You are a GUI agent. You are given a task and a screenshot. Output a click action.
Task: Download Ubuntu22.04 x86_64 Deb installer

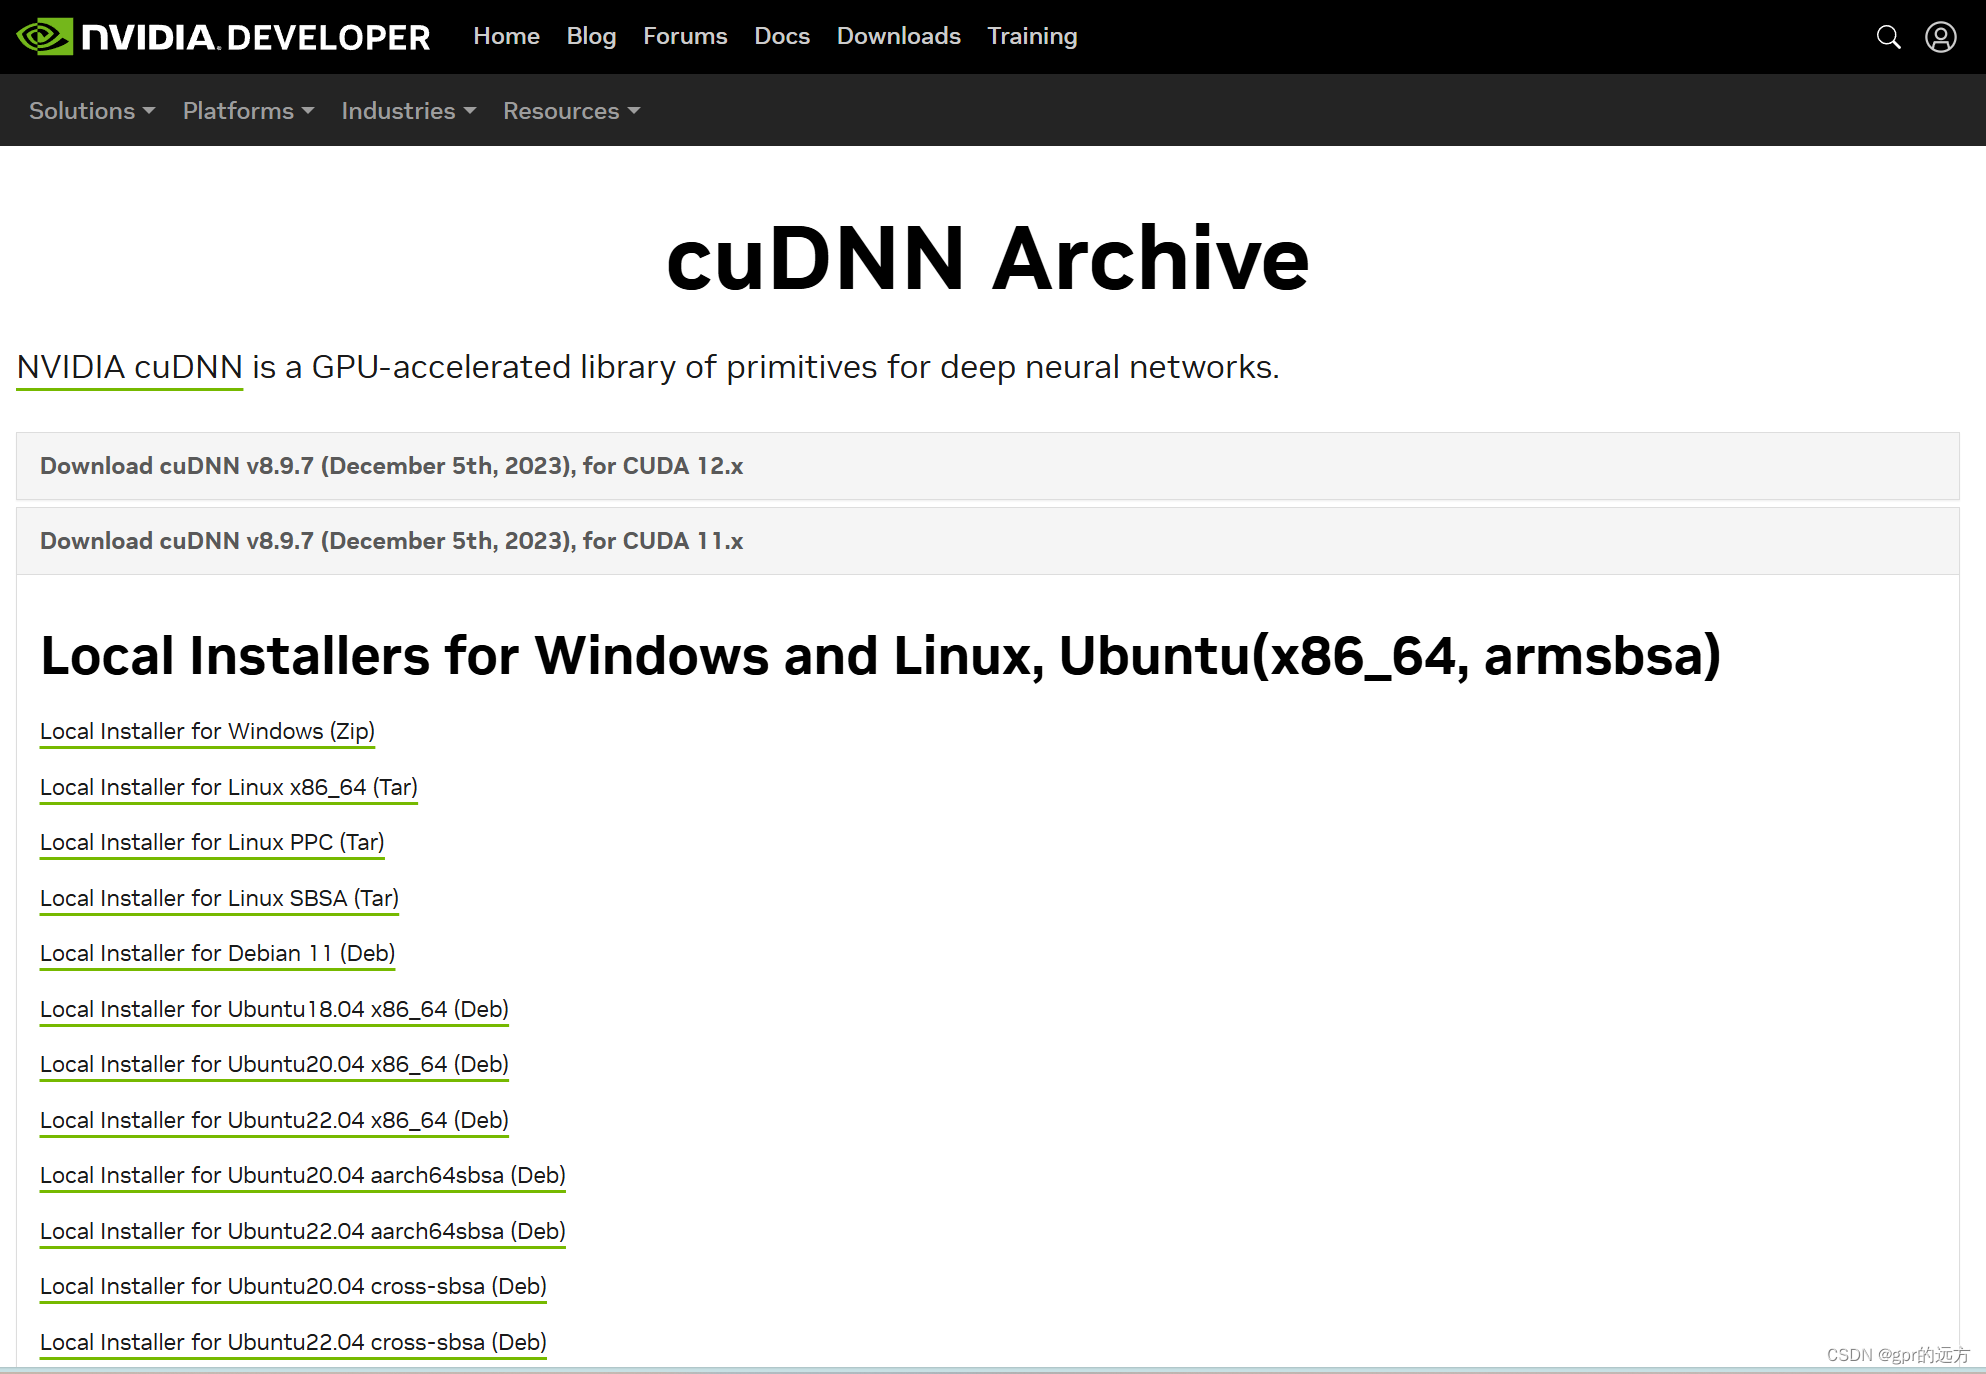click(274, 1121)
